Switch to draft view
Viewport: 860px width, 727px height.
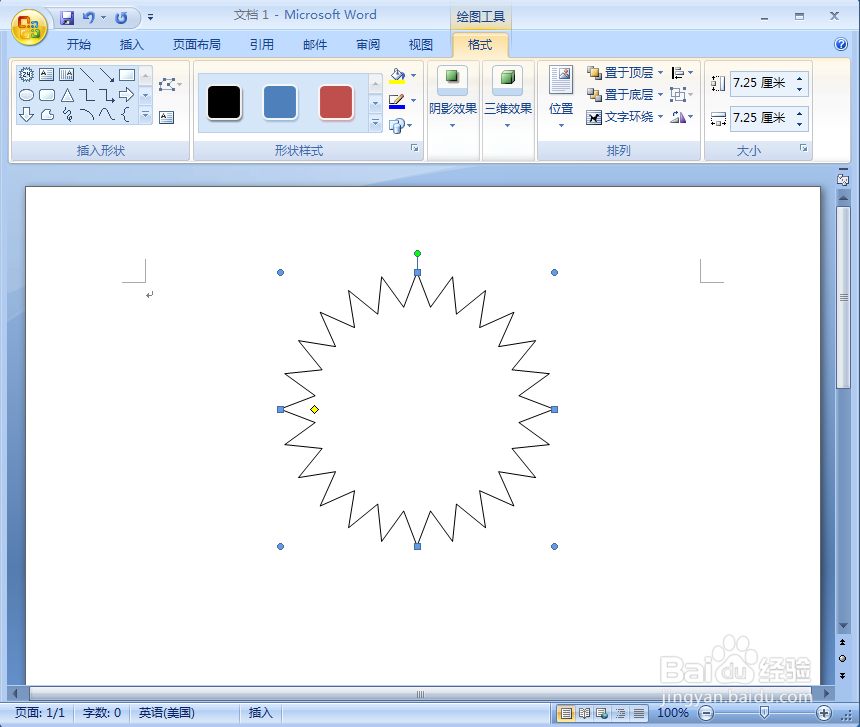coord(638,713)
